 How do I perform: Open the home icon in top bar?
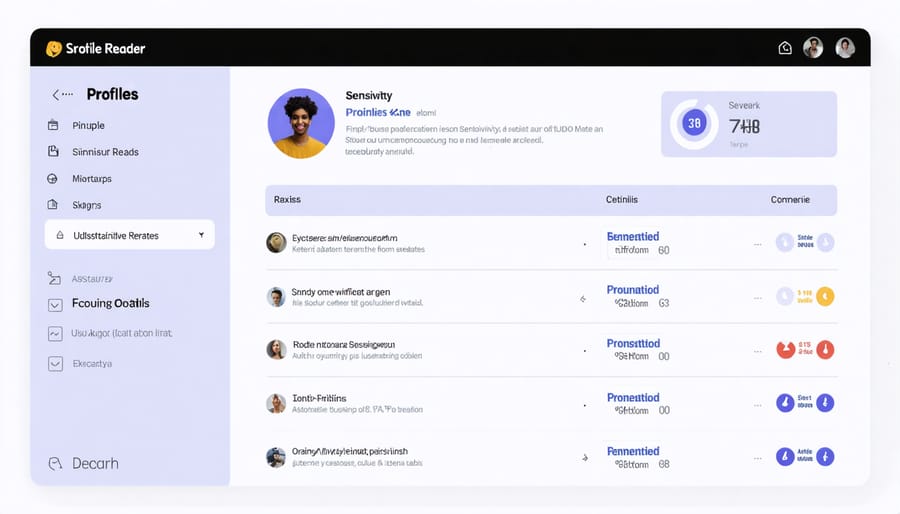coord(785,48)
